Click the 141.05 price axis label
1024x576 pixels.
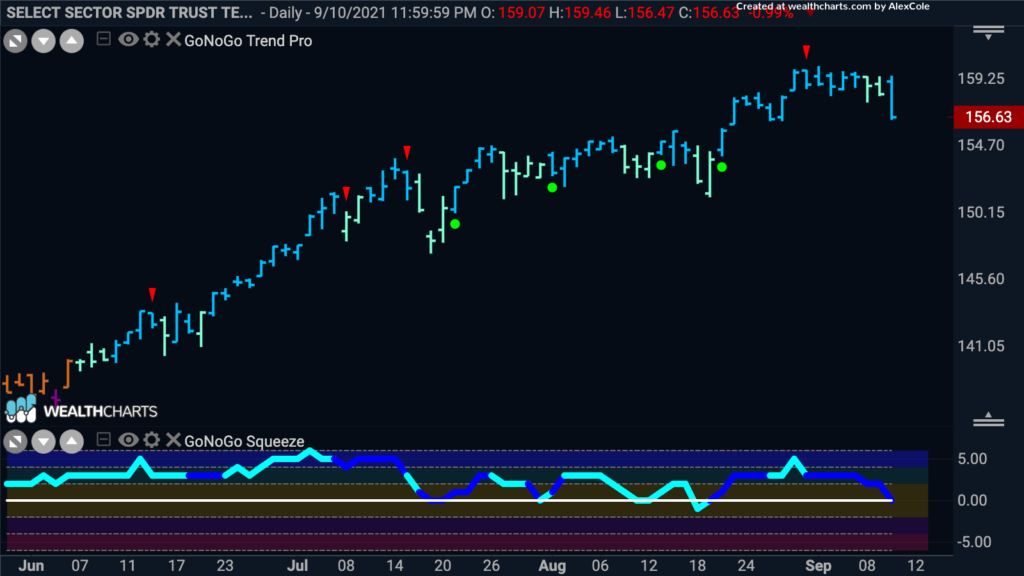(981, 345)
